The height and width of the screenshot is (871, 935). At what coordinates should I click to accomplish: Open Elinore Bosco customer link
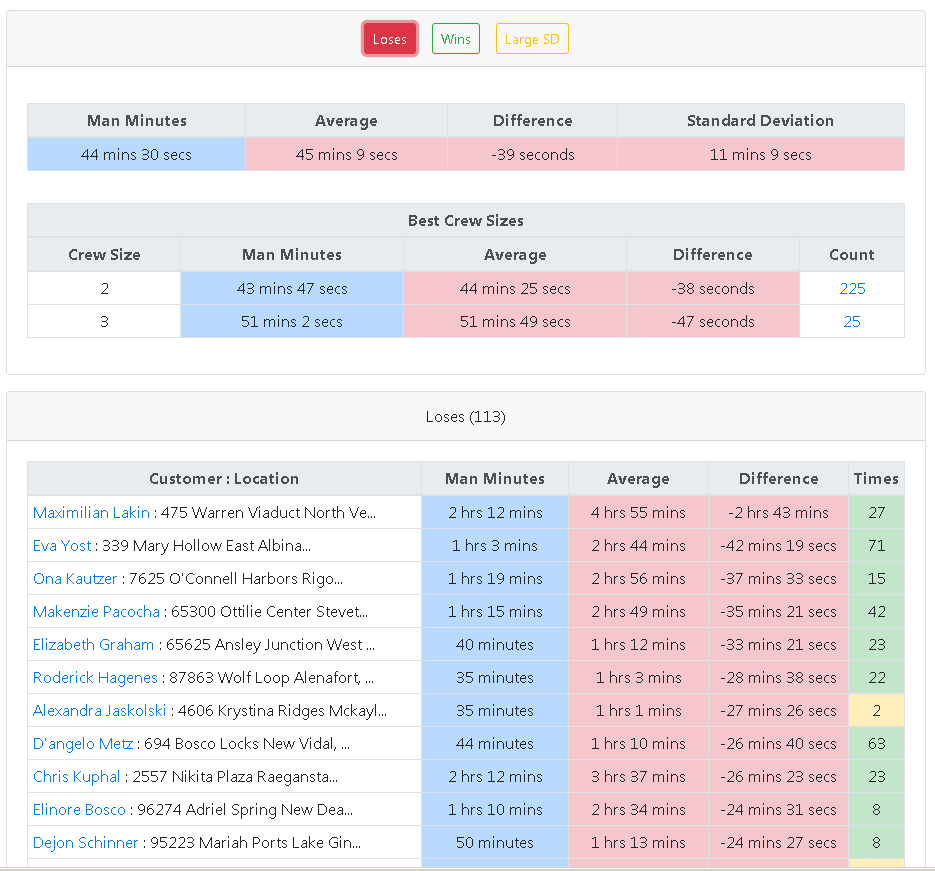[x=79, y=809]
